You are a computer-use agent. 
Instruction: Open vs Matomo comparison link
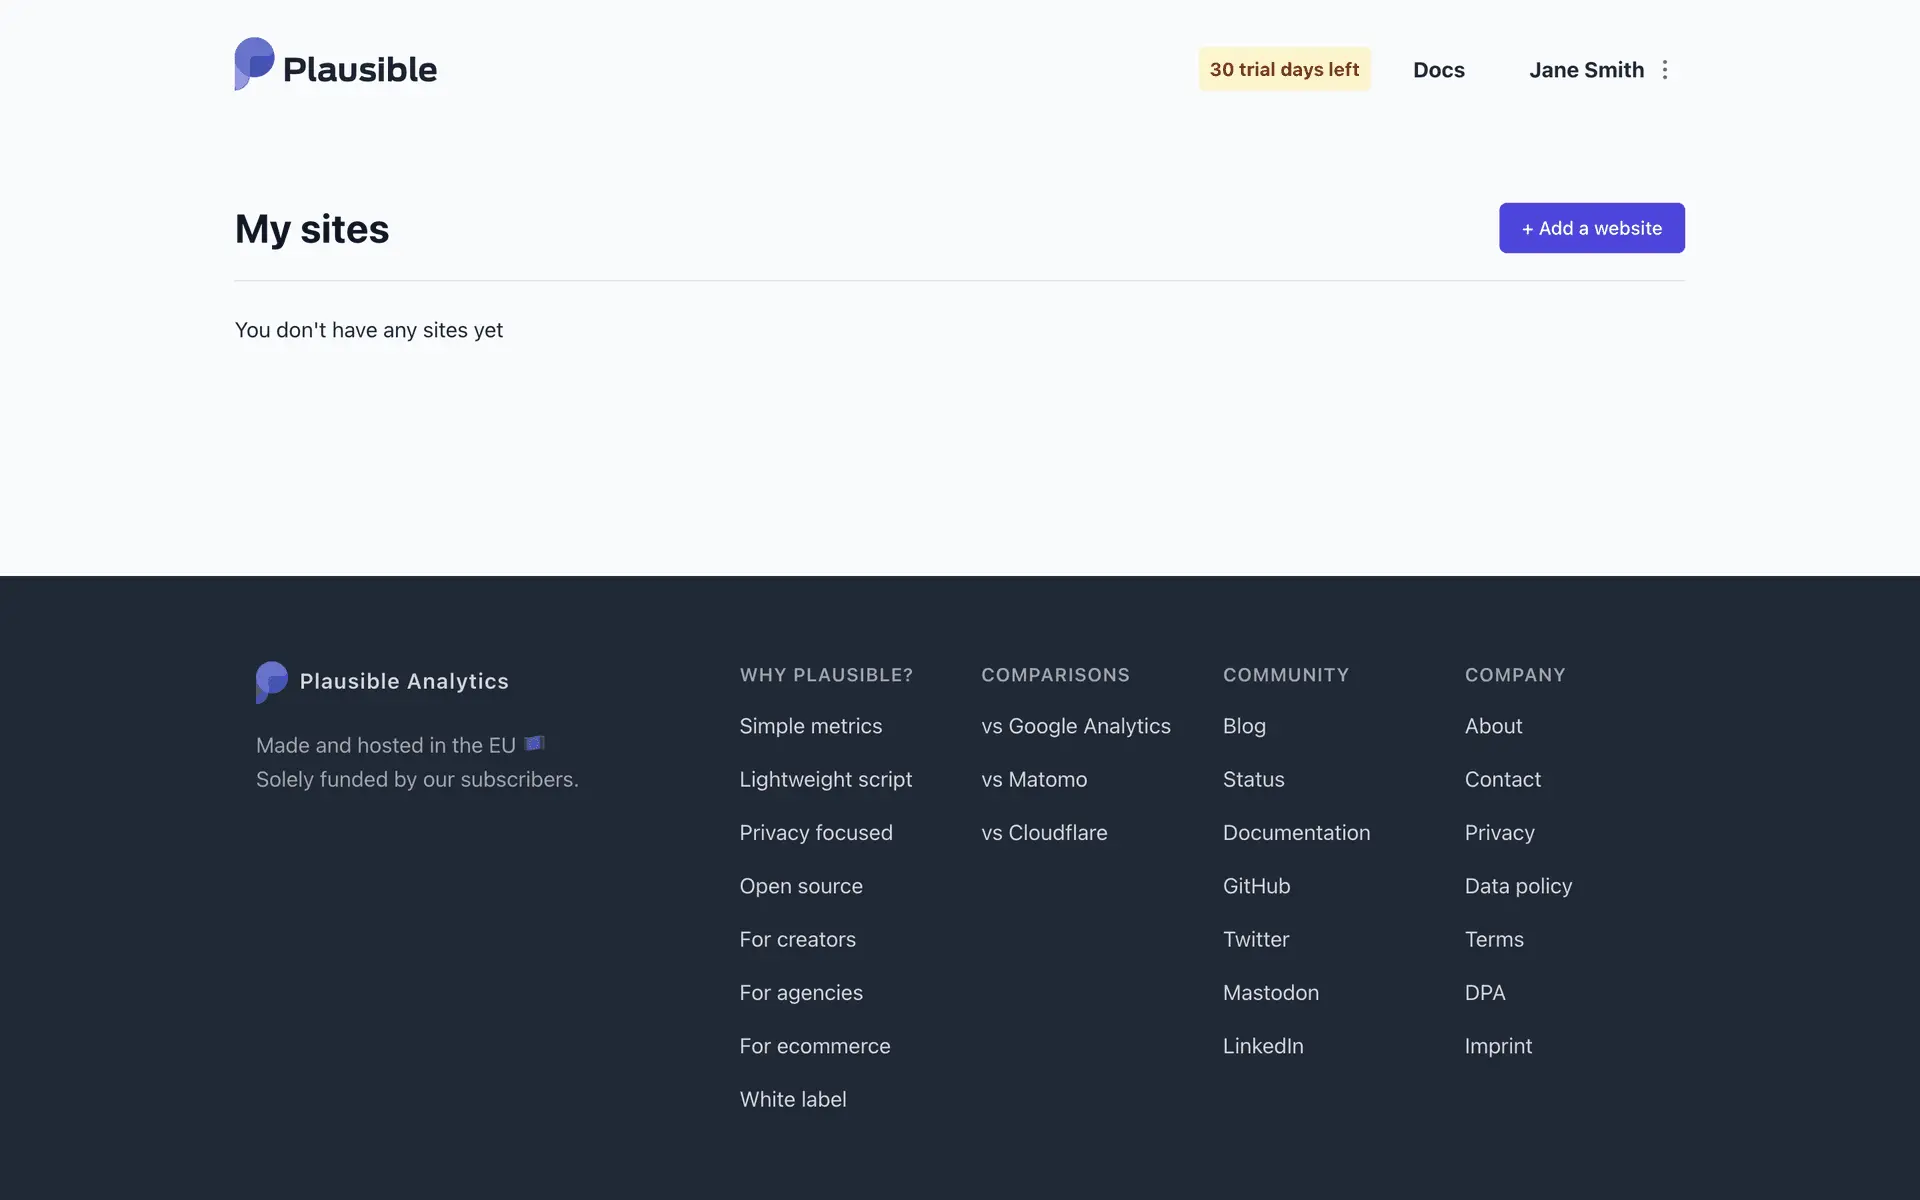(x=1034, y=779)
